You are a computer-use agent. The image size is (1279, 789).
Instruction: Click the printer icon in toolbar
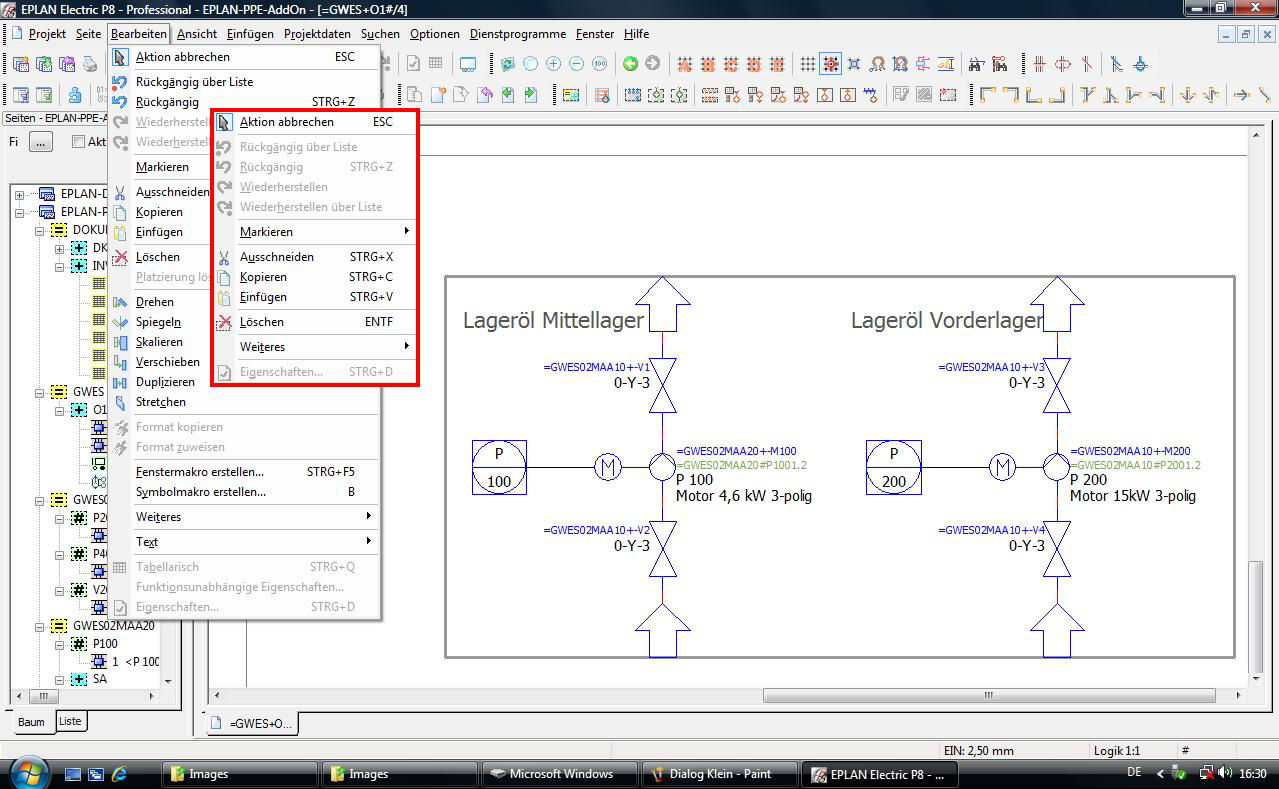click(x=90, y=64)
